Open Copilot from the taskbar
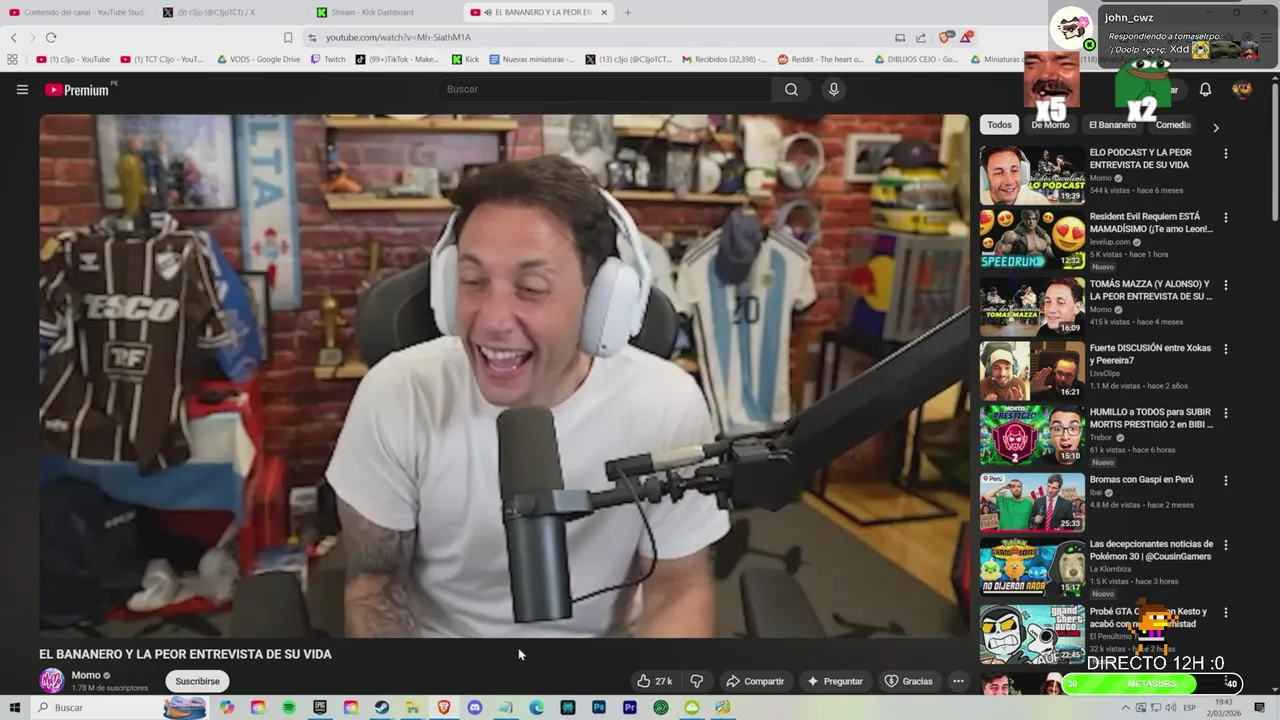Image resolution: width=1280 pixels, height=720 pixels. click(x=227, y=707)
